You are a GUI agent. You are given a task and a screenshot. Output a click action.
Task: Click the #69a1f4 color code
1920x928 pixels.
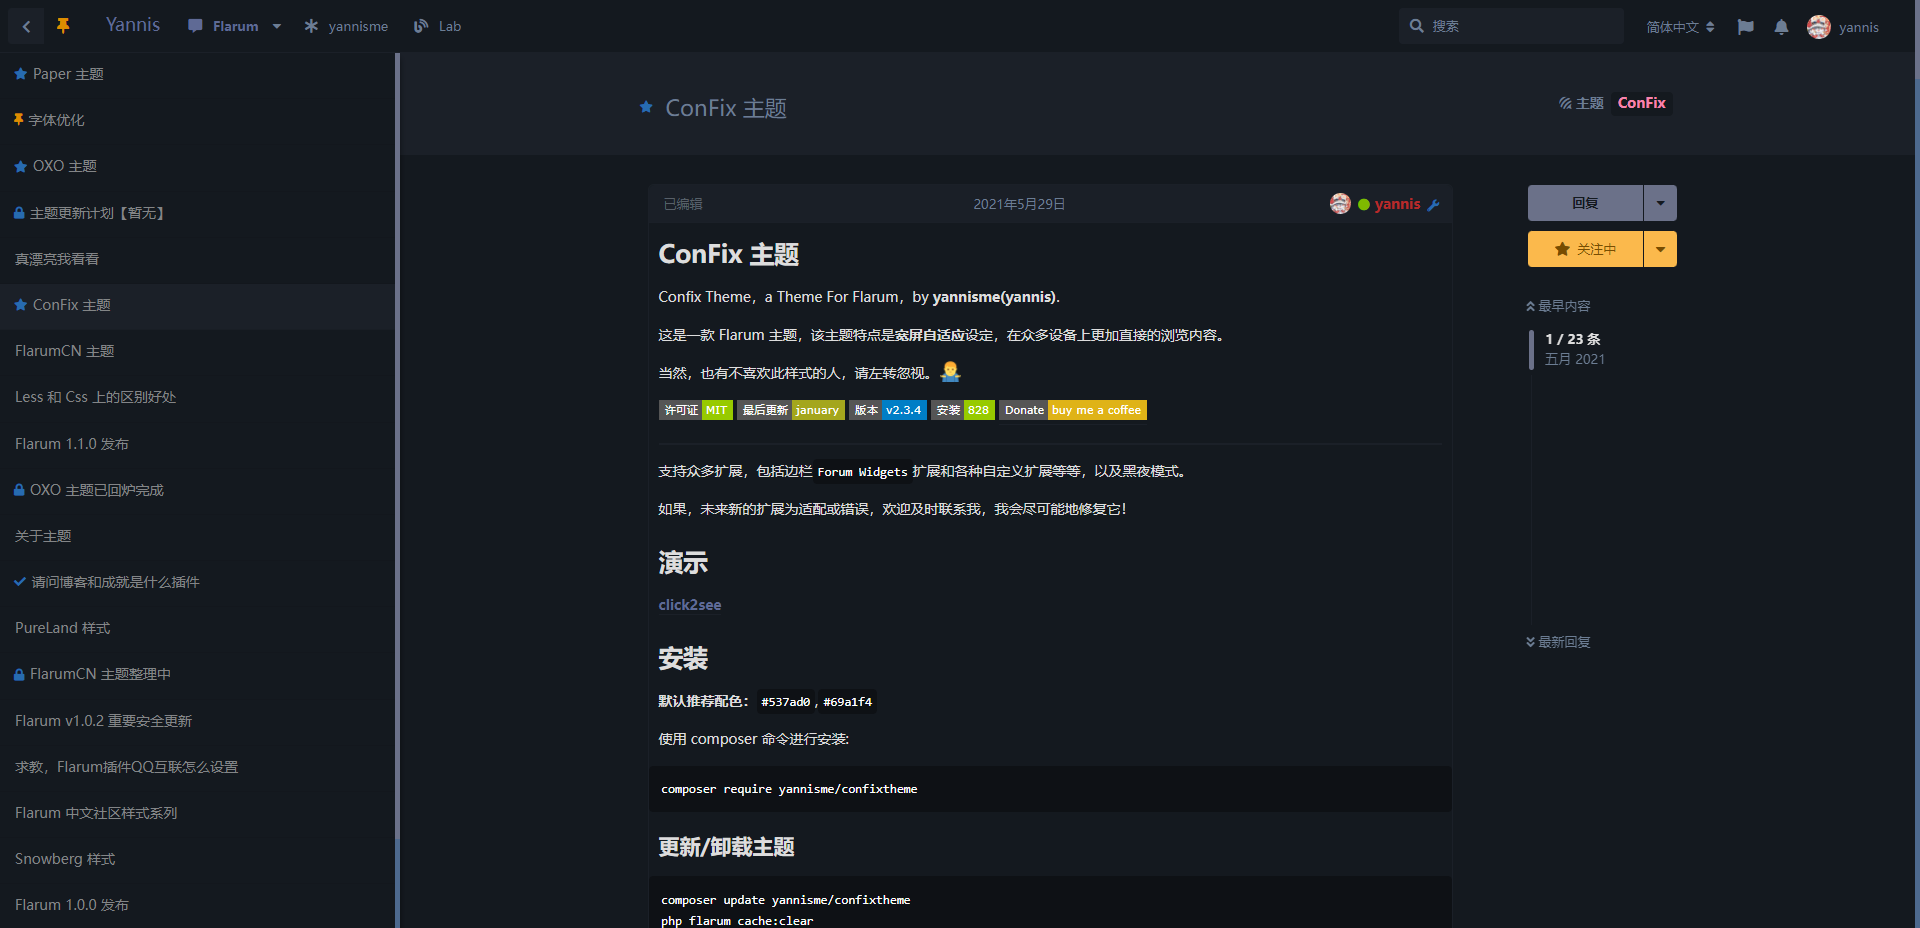click(x=847, y=702)
